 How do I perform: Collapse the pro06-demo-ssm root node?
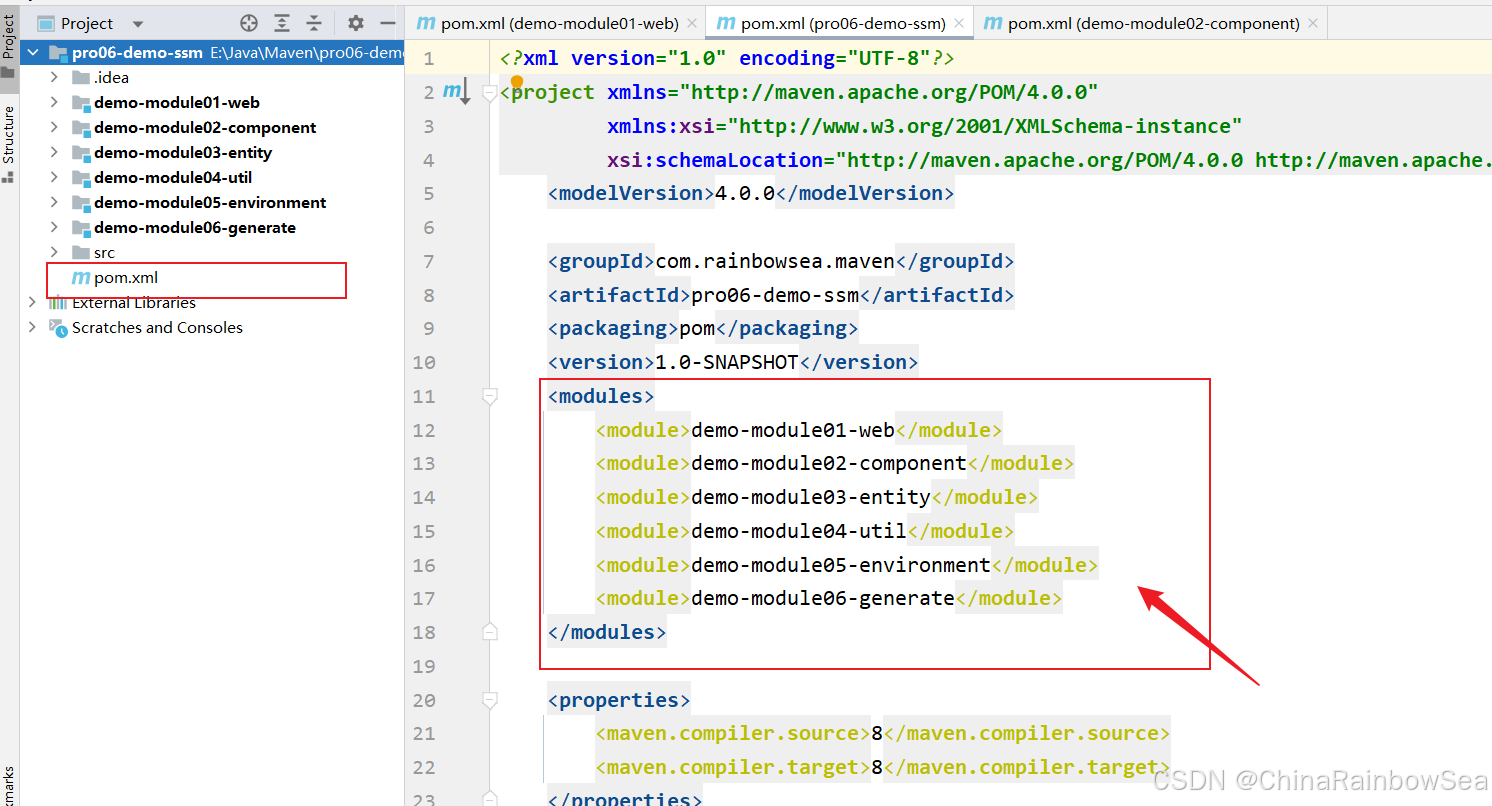click(x=33, y=52)
